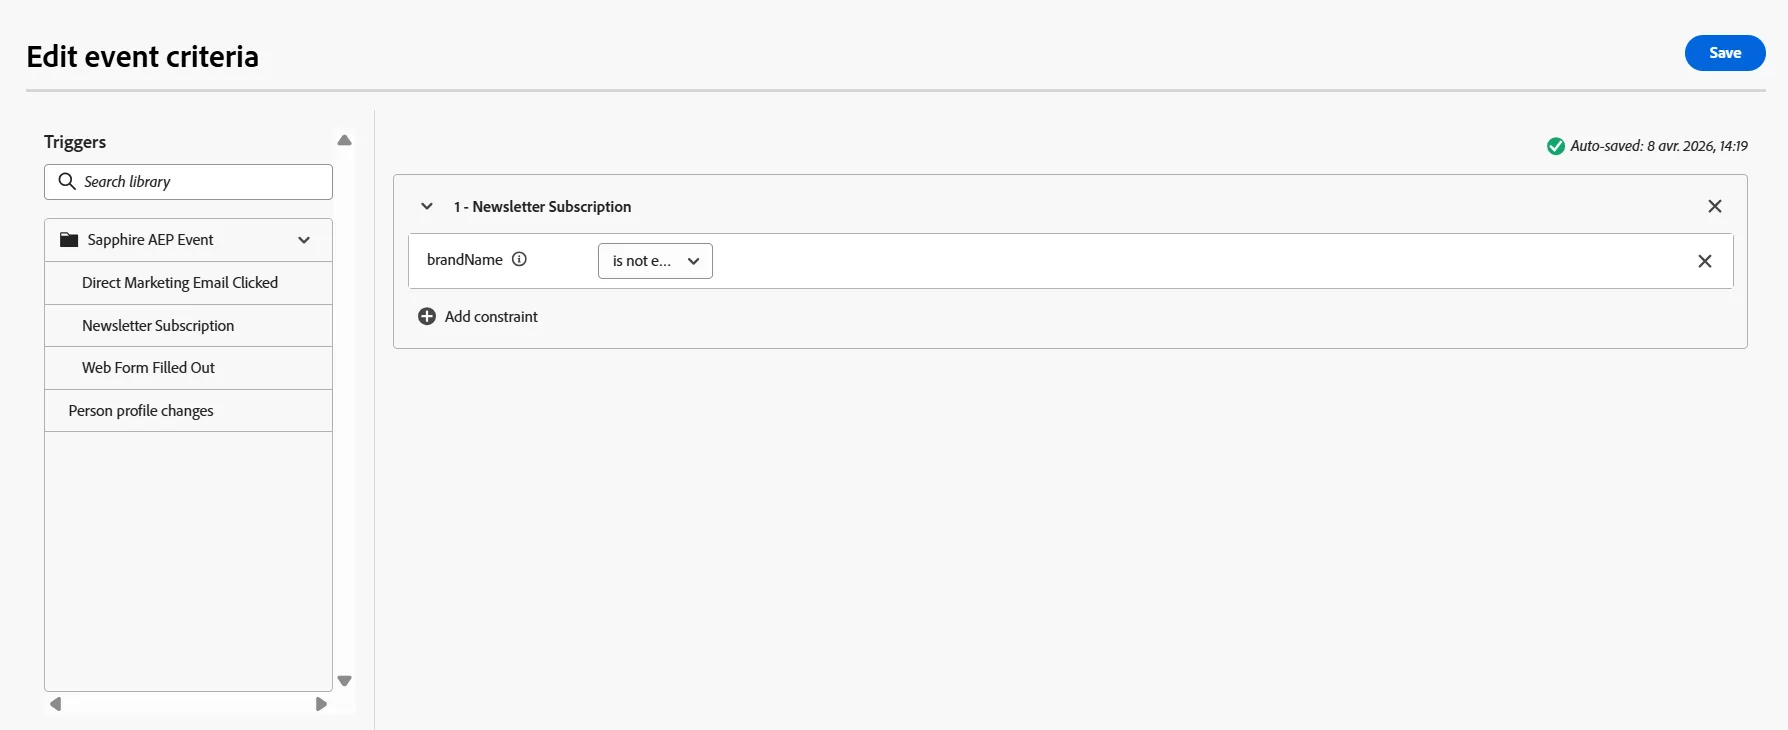Click the 'Edit event criteria' heading
The image size is (1788, 730).
[x=143, y=57]
